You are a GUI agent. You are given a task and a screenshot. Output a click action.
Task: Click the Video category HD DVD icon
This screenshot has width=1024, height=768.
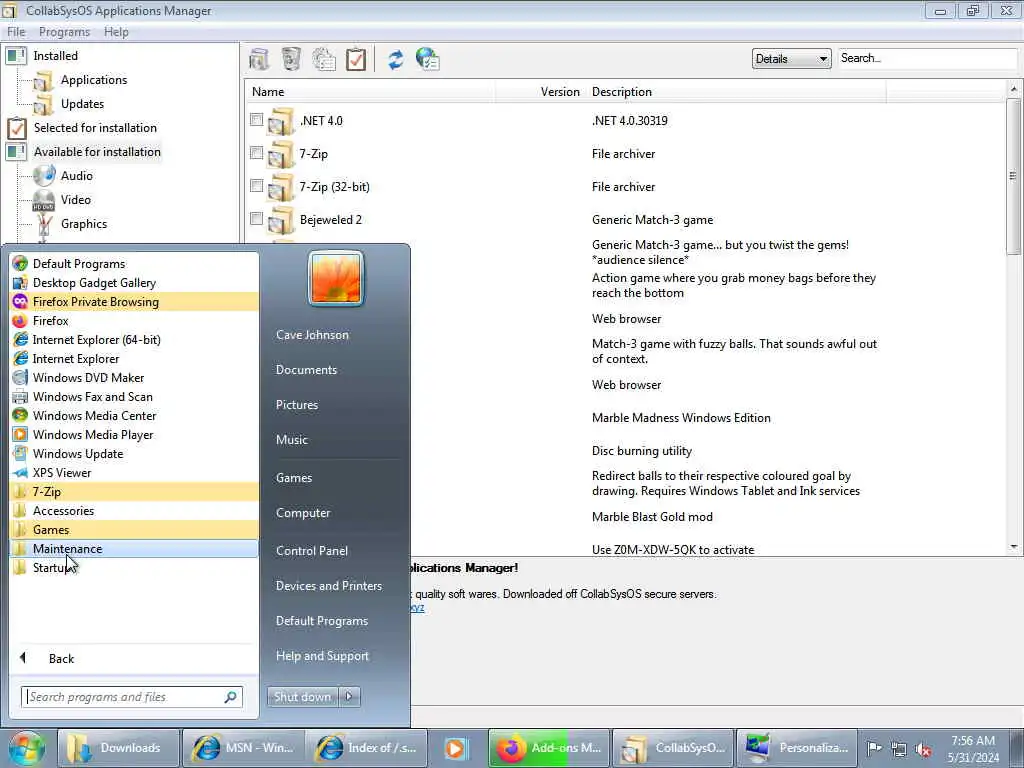pyautogui.click(x=44, y=200)
